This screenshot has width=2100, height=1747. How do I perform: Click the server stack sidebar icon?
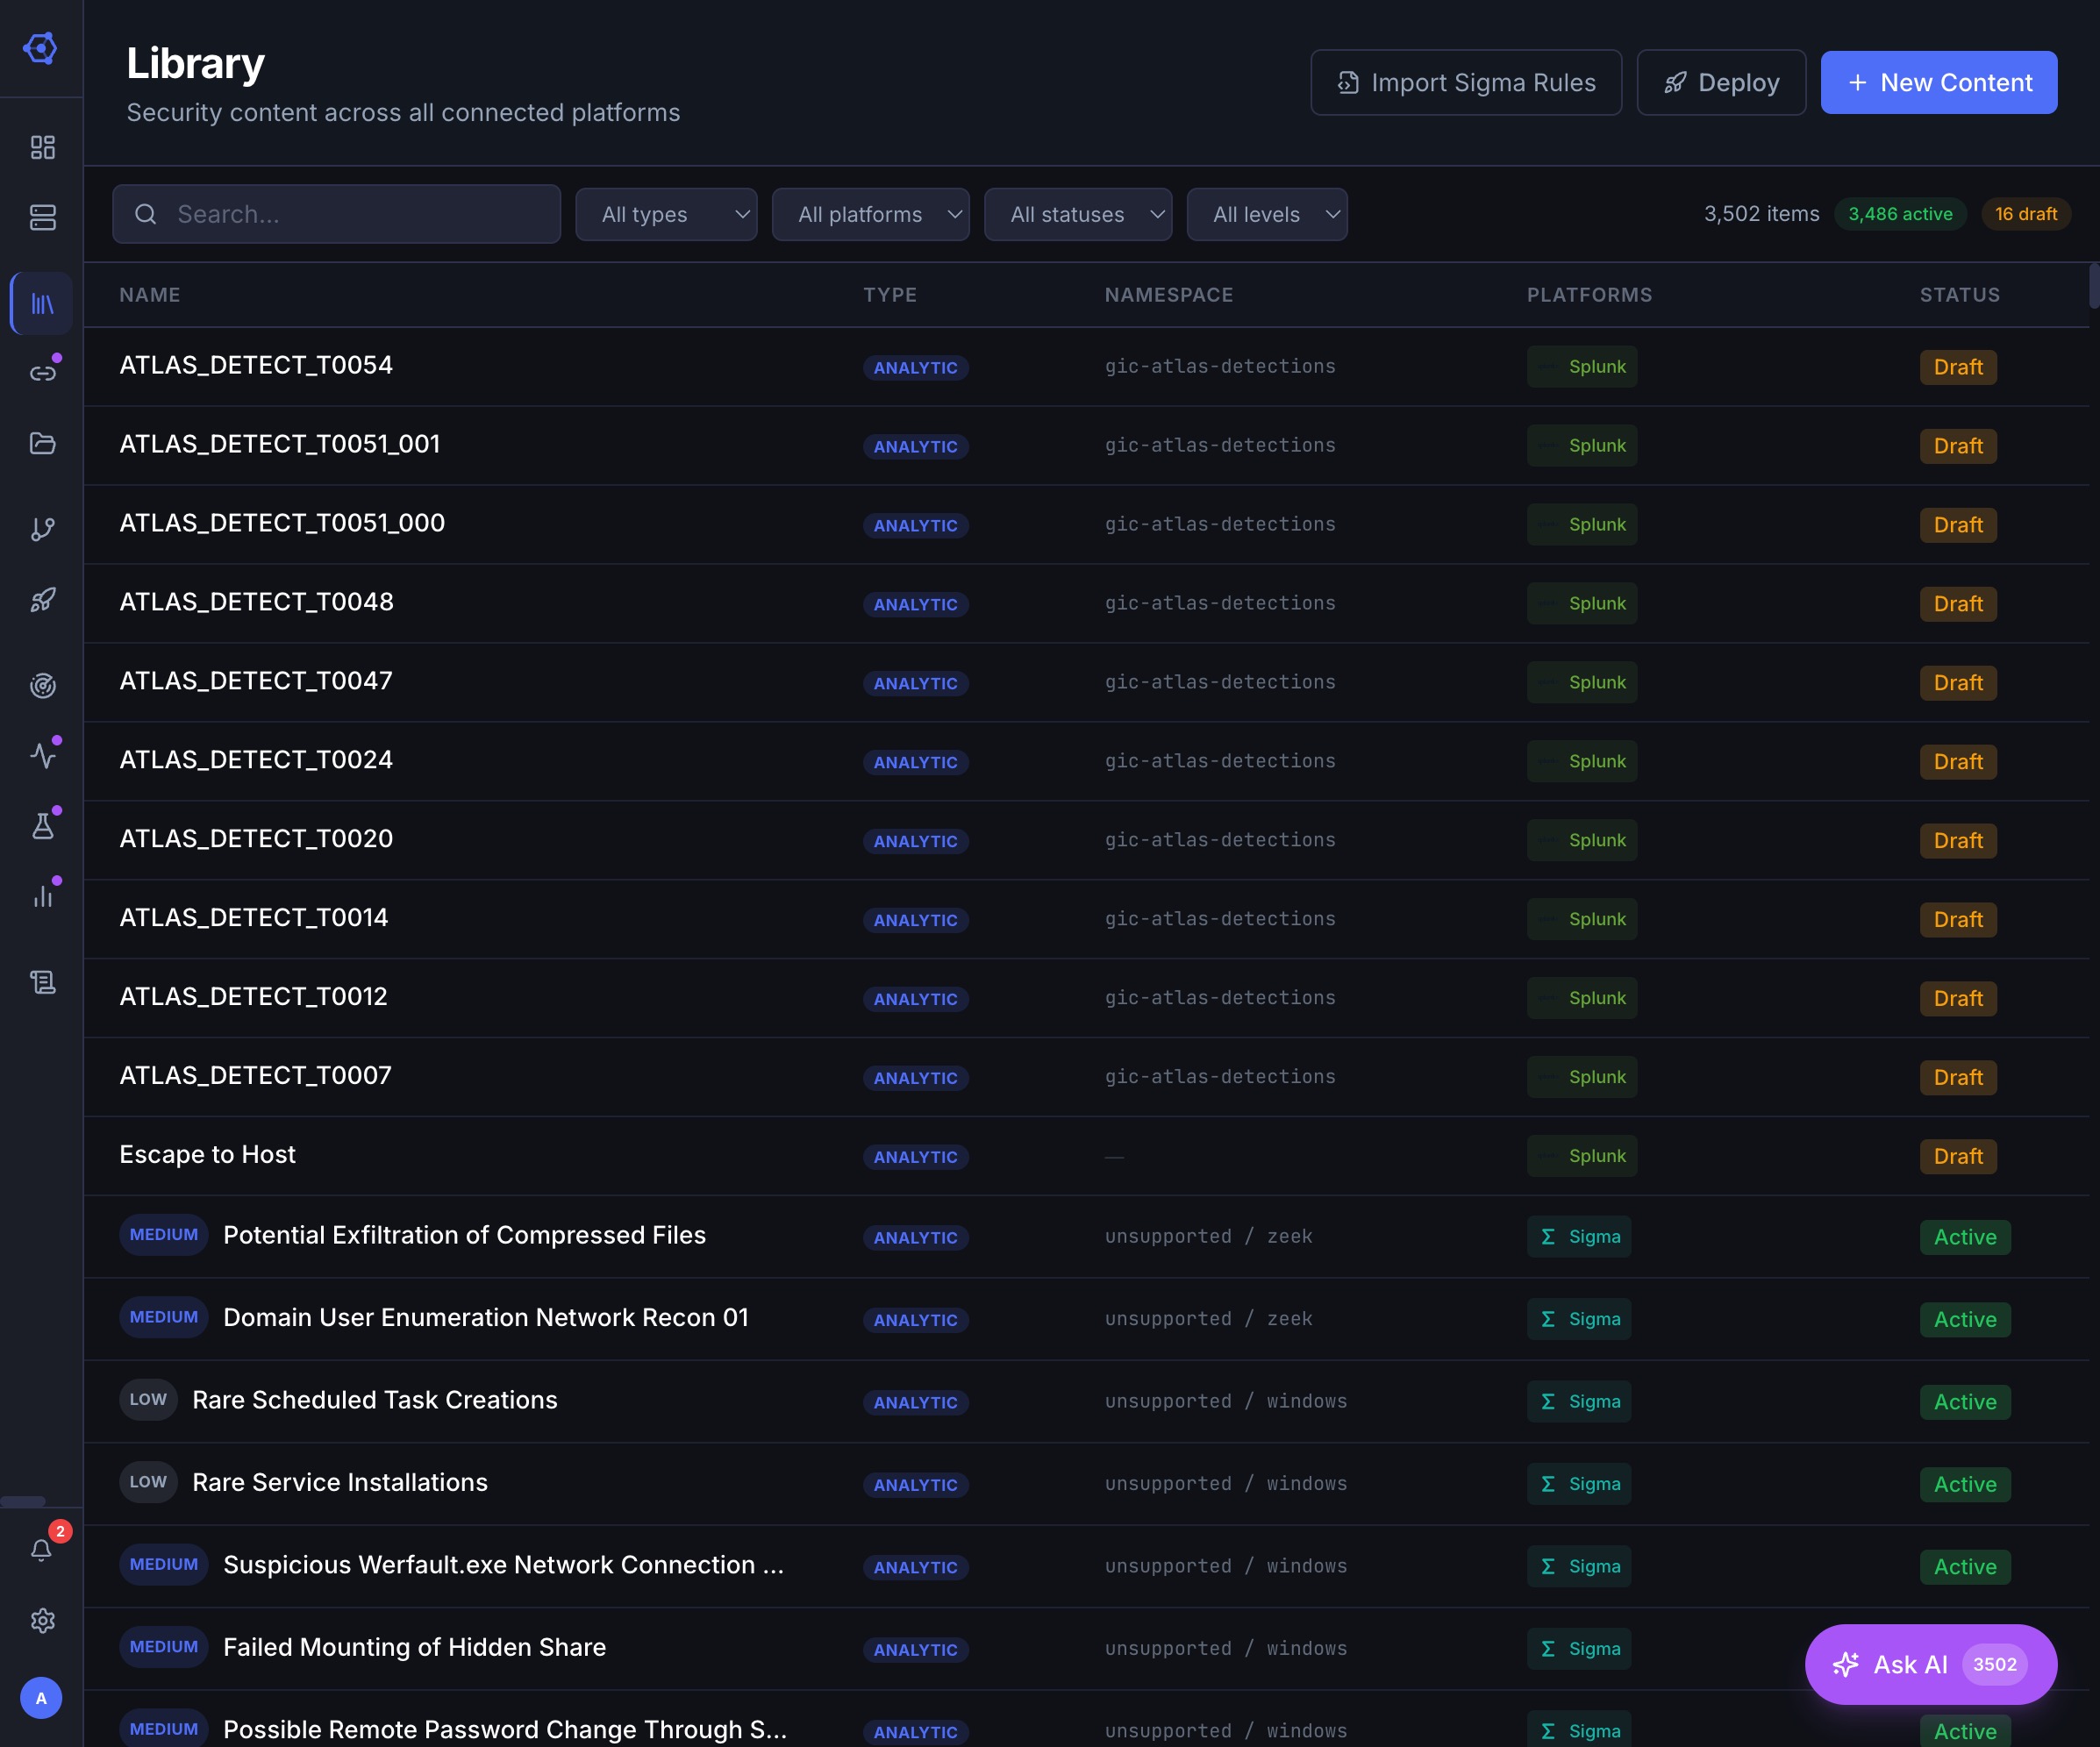[x=42, y=218]
